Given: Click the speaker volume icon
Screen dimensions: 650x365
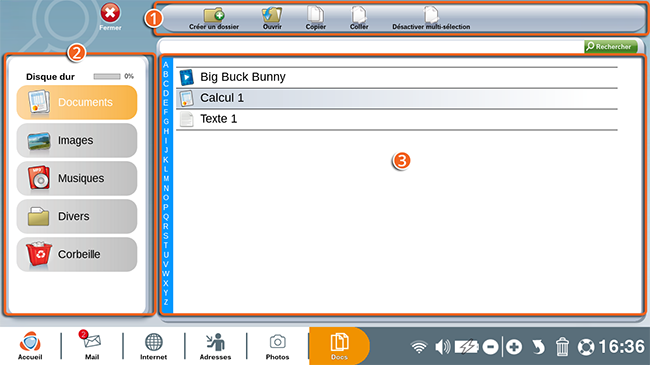Looking at the screenshot, I should (442, 347).
